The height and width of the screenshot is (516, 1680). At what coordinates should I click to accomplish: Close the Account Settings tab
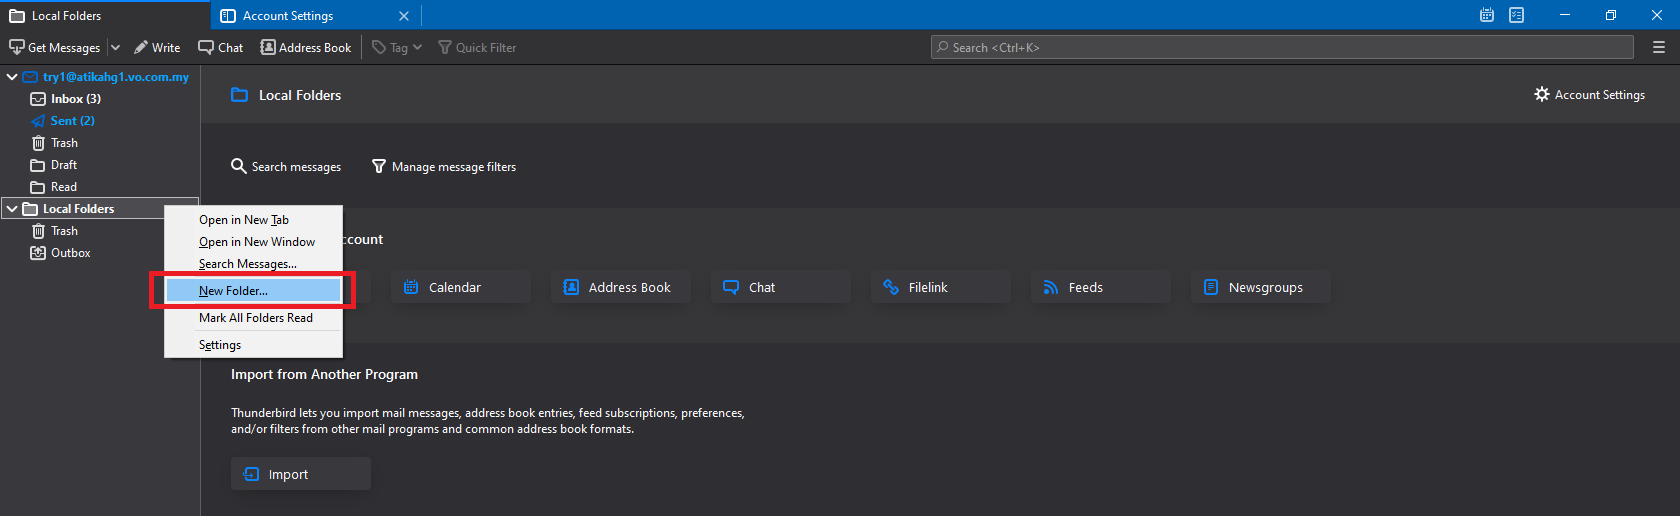(404, 16)
